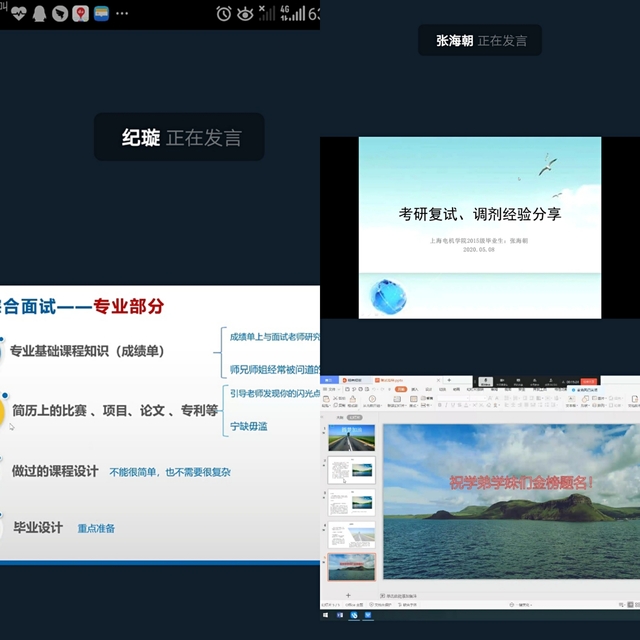Click the blue globe graphic on title slide
The height and width of the screenshot is (640, 640).
click(388, 295)
